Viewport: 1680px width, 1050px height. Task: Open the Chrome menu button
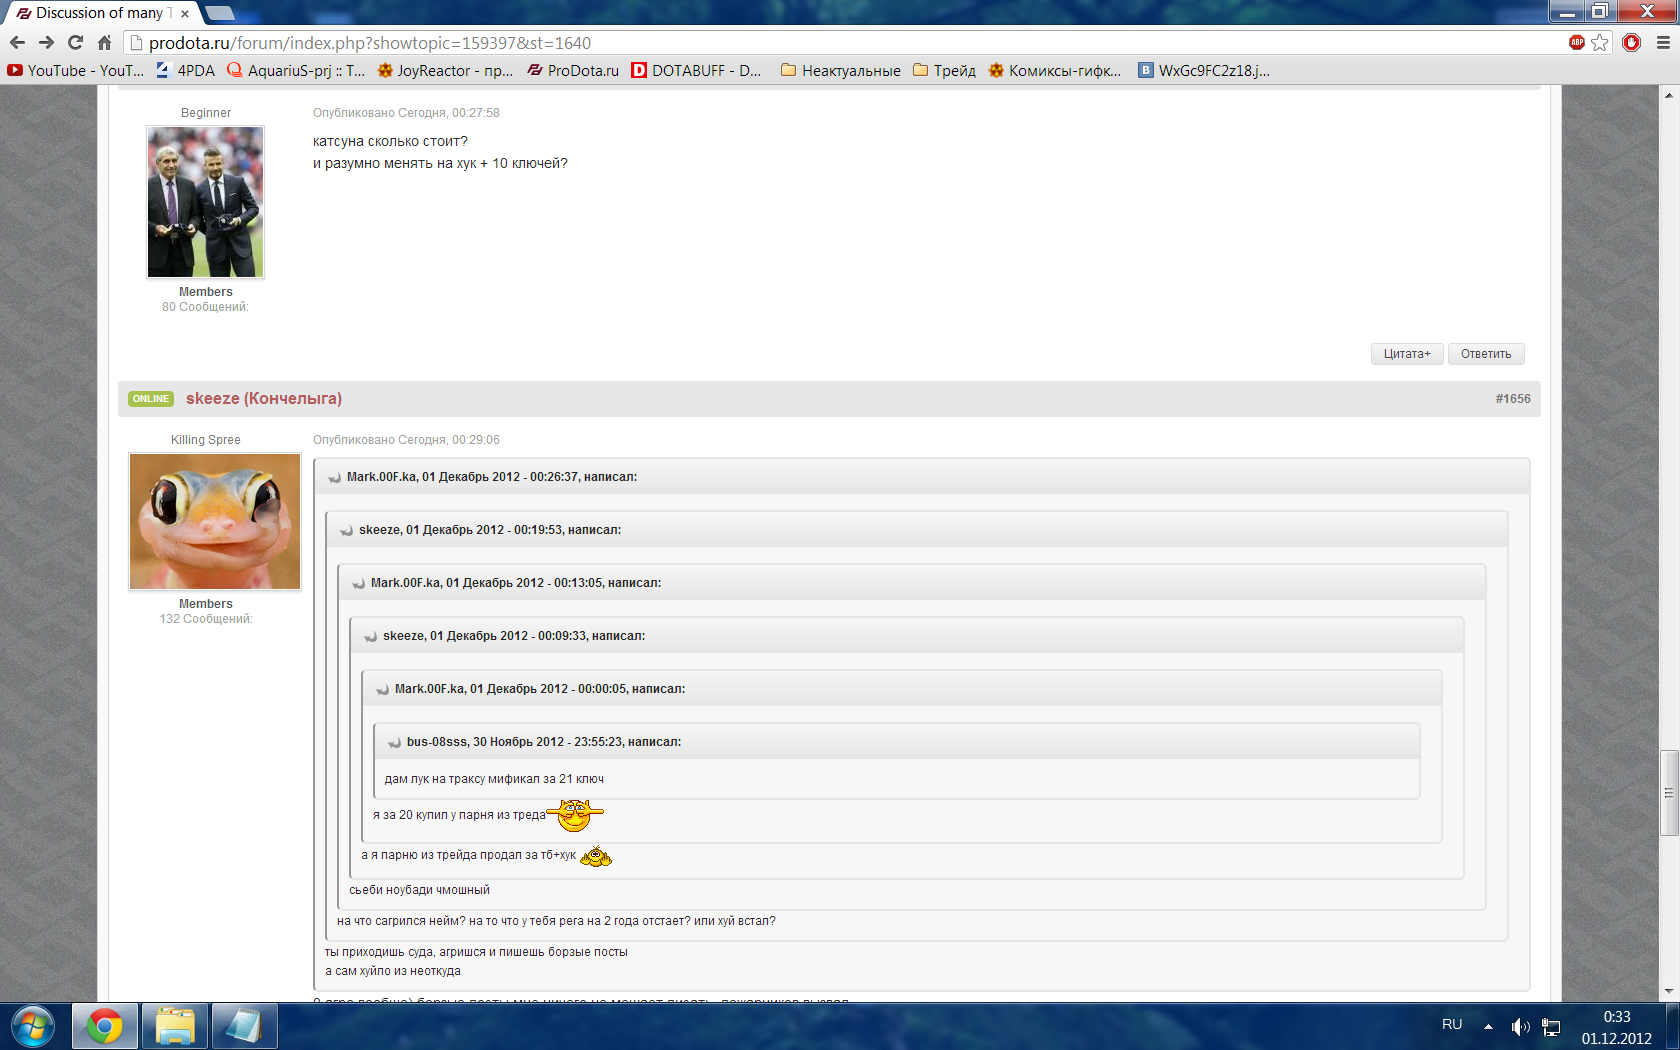1663,43
